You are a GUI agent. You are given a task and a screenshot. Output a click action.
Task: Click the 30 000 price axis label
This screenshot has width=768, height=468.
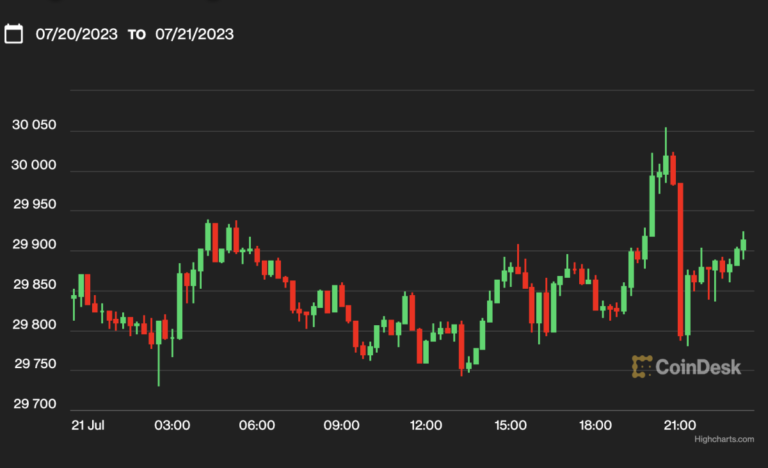34,166
